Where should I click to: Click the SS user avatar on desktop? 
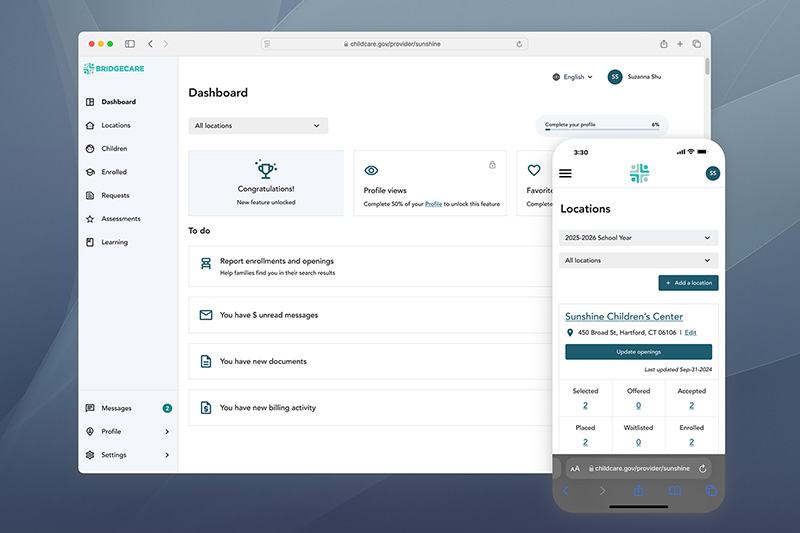pyautogui.click(x=614, y=77)
